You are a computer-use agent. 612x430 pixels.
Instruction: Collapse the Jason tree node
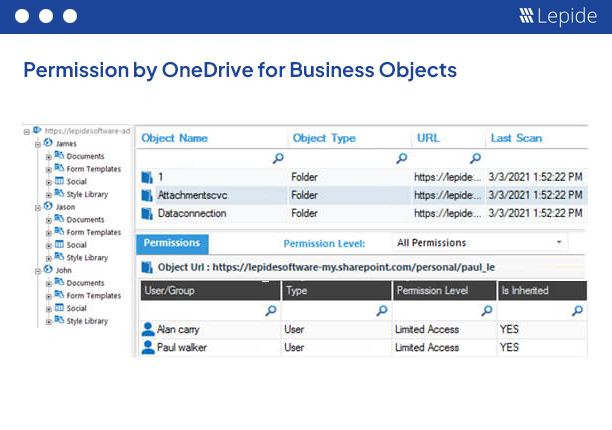[38, 208]
